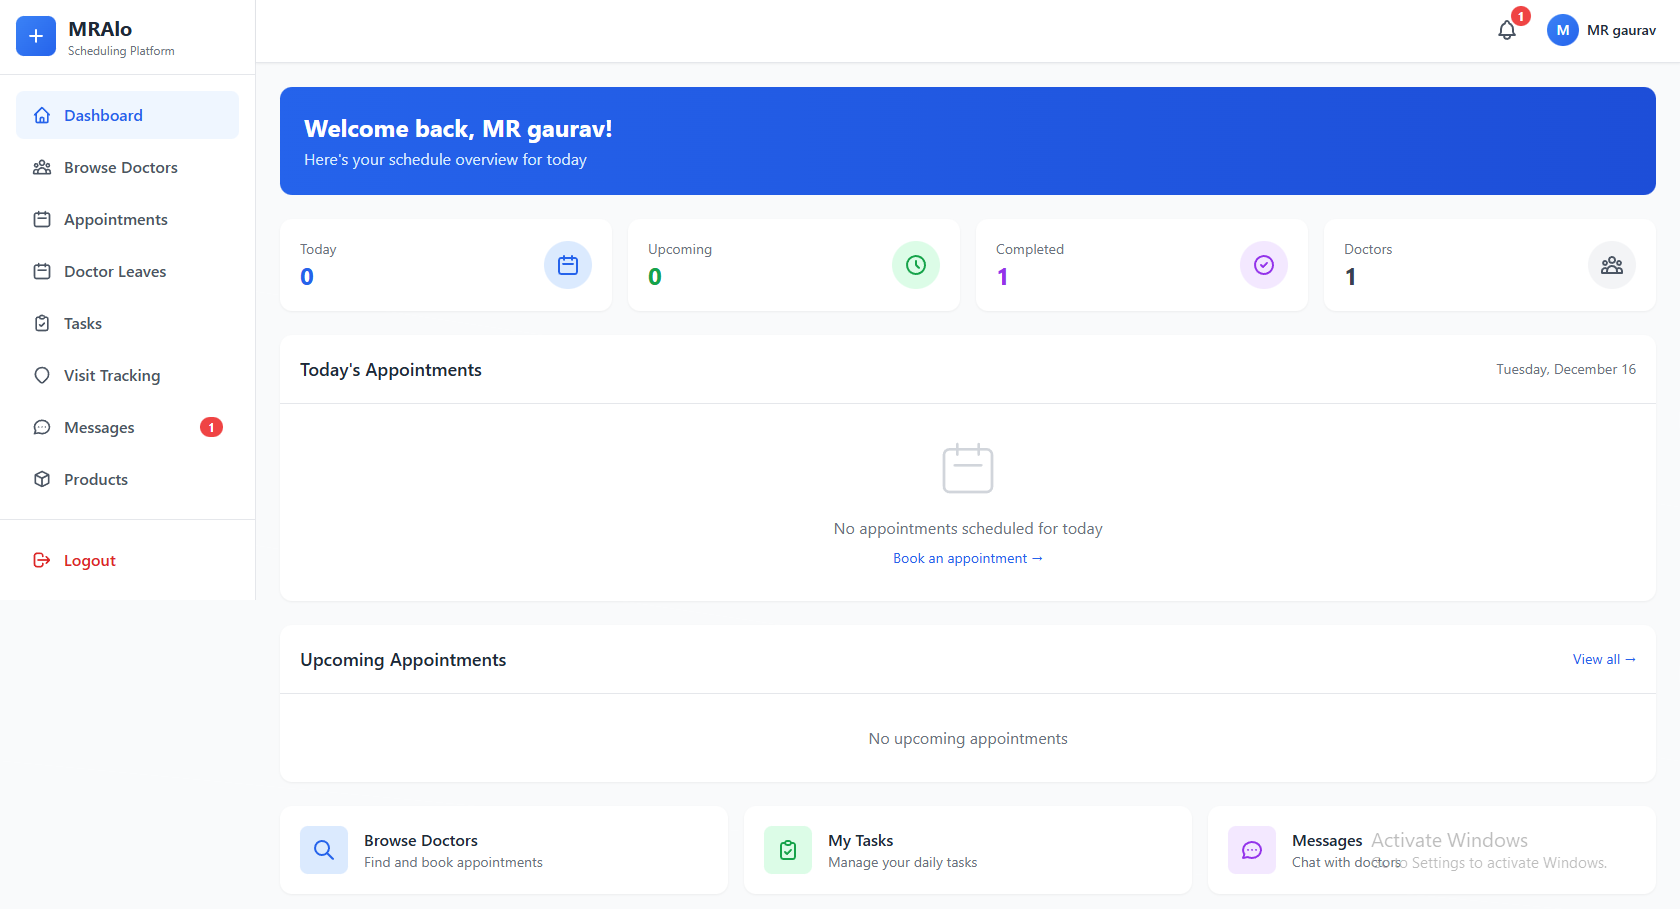Open the MRAlo plus logo icon
The height and width of the screenshot is (909, 1680).
(36, 35)
